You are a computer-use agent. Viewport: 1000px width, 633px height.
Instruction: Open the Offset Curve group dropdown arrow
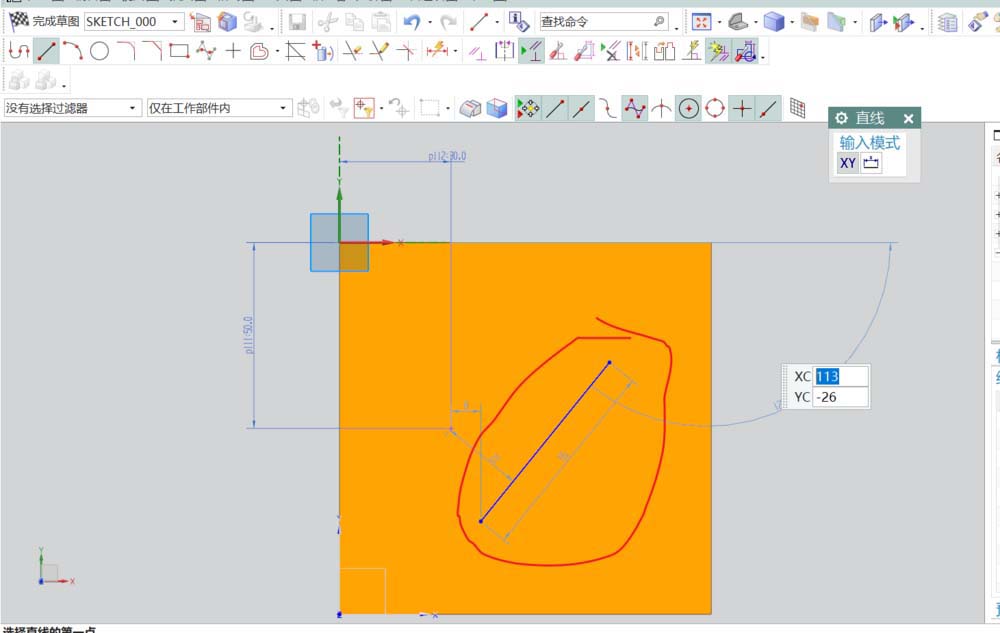coord(277,52)
